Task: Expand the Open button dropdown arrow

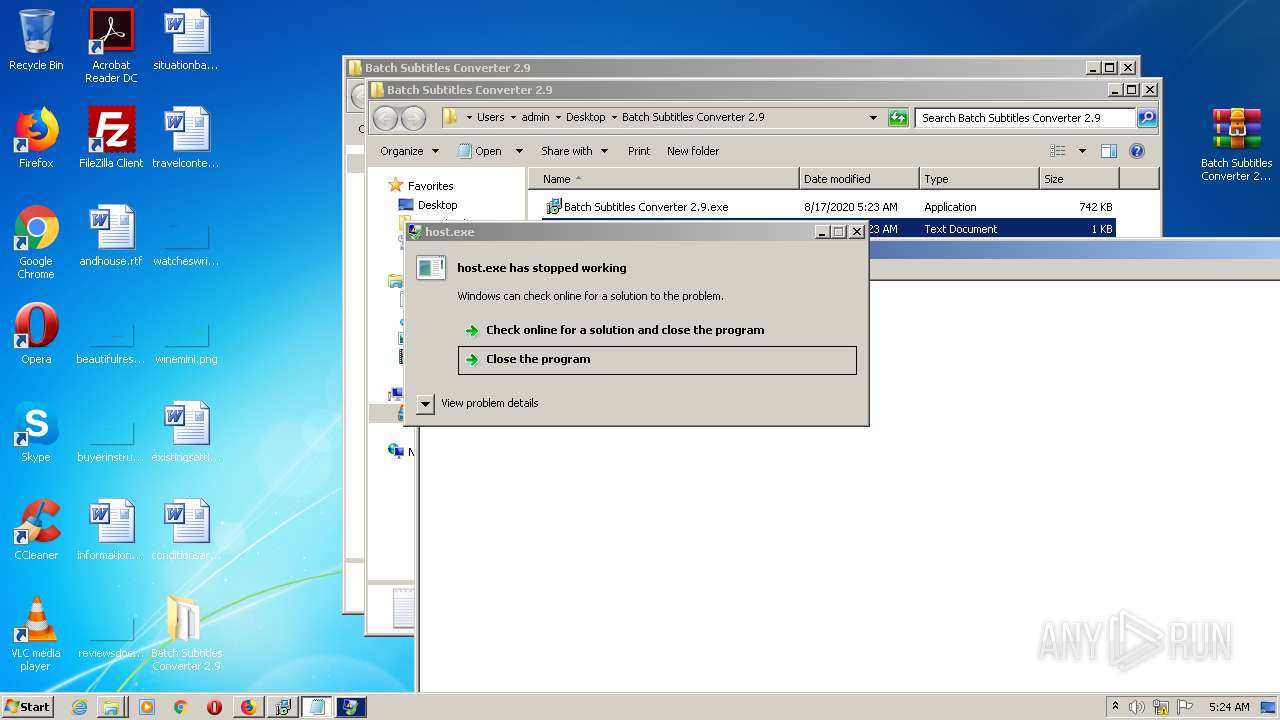Action: point(519,151)
